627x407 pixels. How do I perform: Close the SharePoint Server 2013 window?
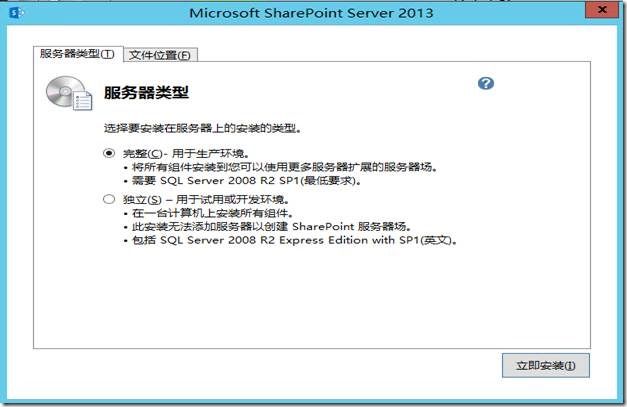(x=602, y=10)
